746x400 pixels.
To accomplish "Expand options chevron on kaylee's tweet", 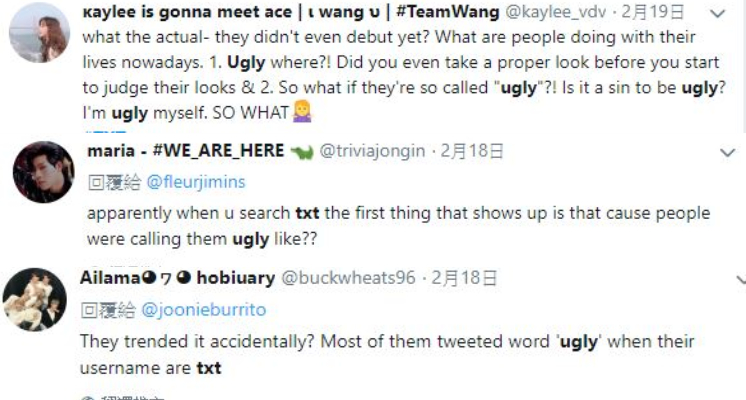I will tap(717, 14).
